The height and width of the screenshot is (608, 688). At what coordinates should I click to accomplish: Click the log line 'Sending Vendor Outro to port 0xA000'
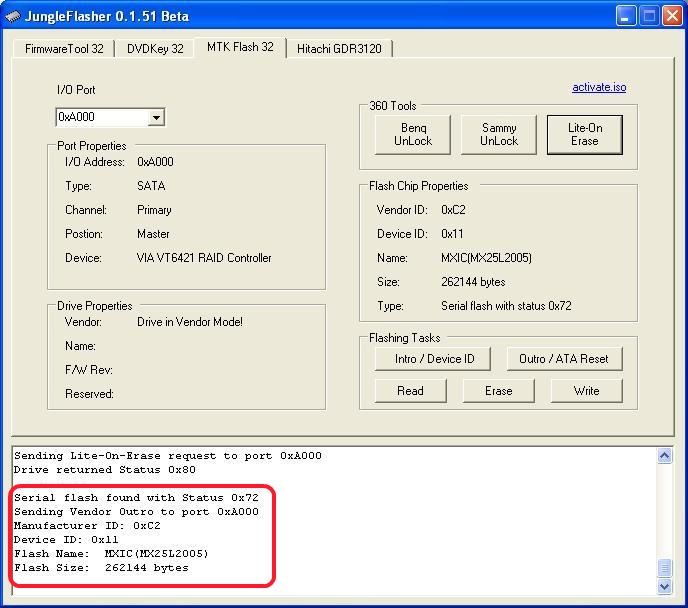point(136,512)
